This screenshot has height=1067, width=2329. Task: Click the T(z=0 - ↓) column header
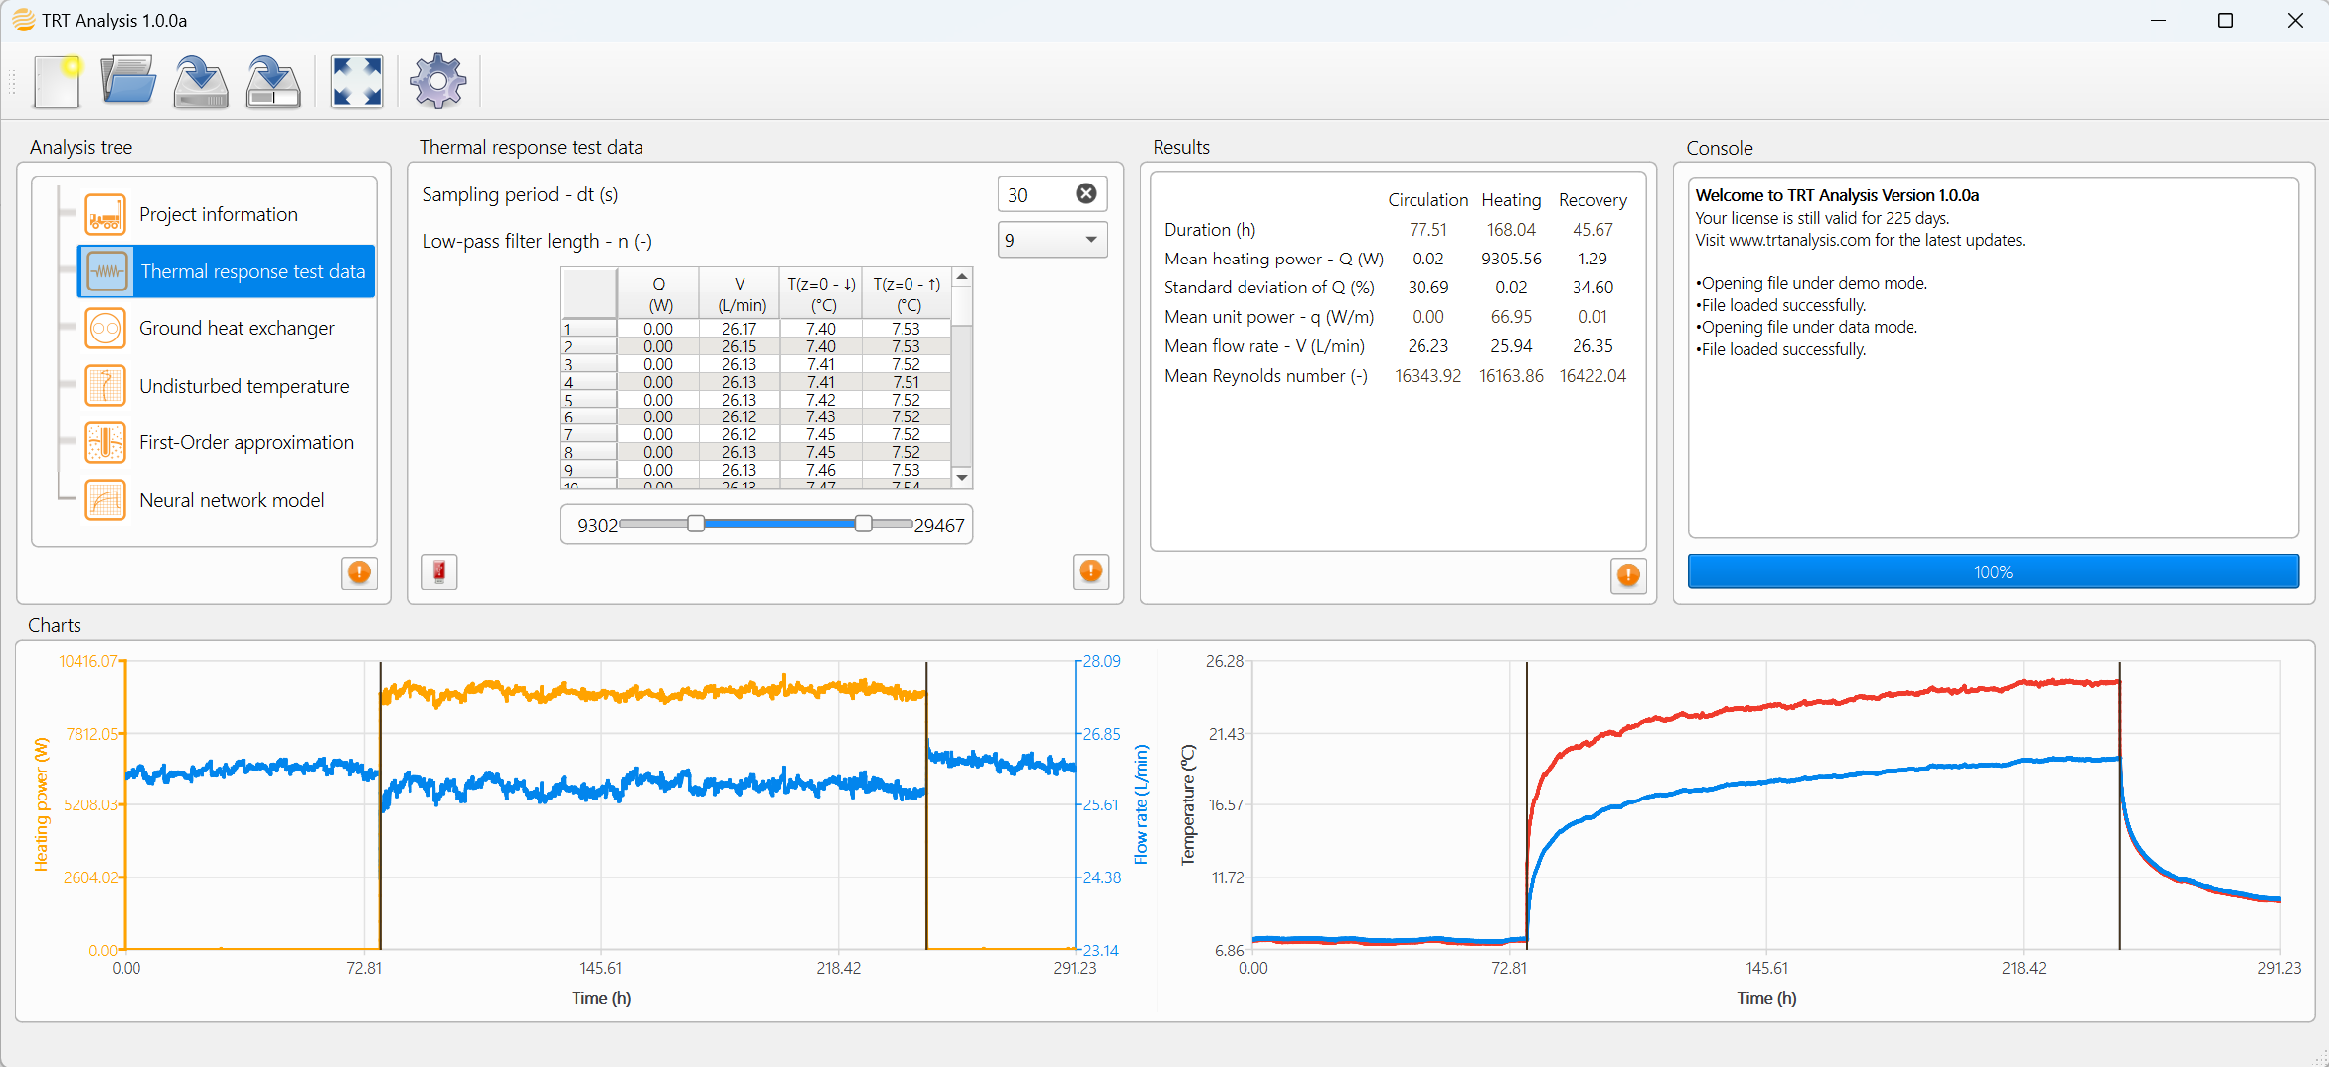click(822, 294)
